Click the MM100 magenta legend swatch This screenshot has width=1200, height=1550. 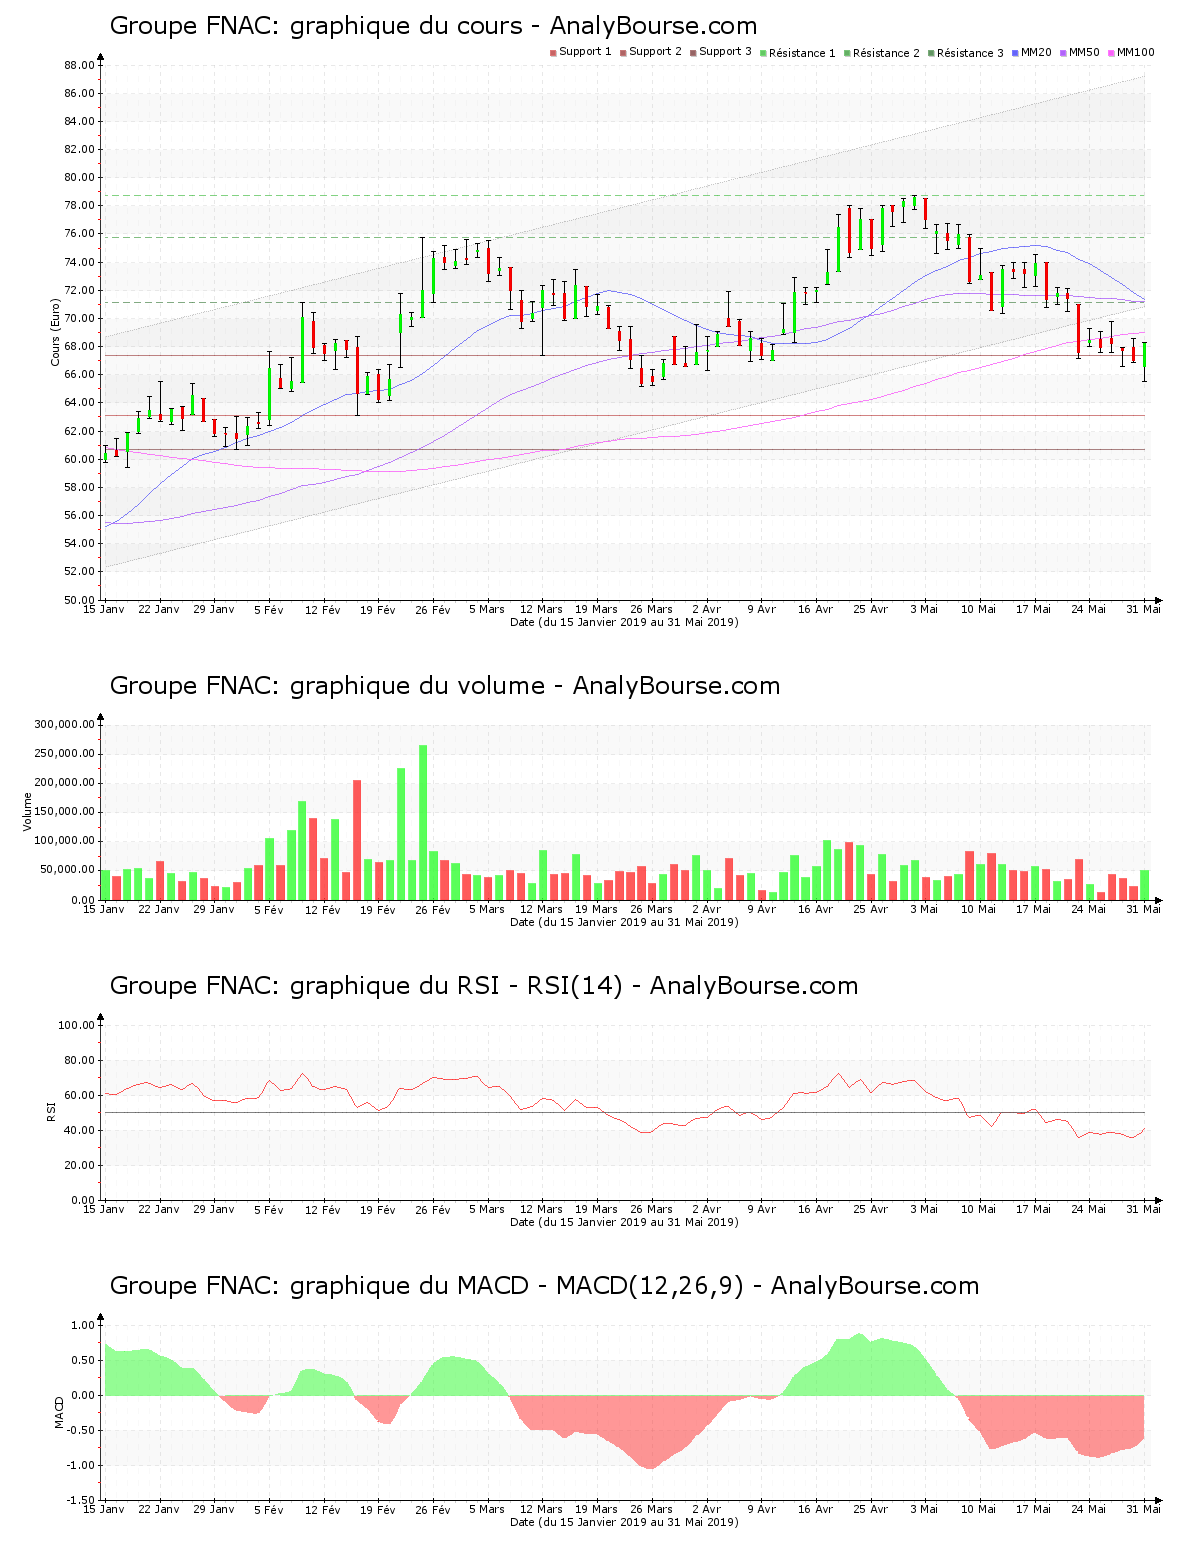[1112, 52]
